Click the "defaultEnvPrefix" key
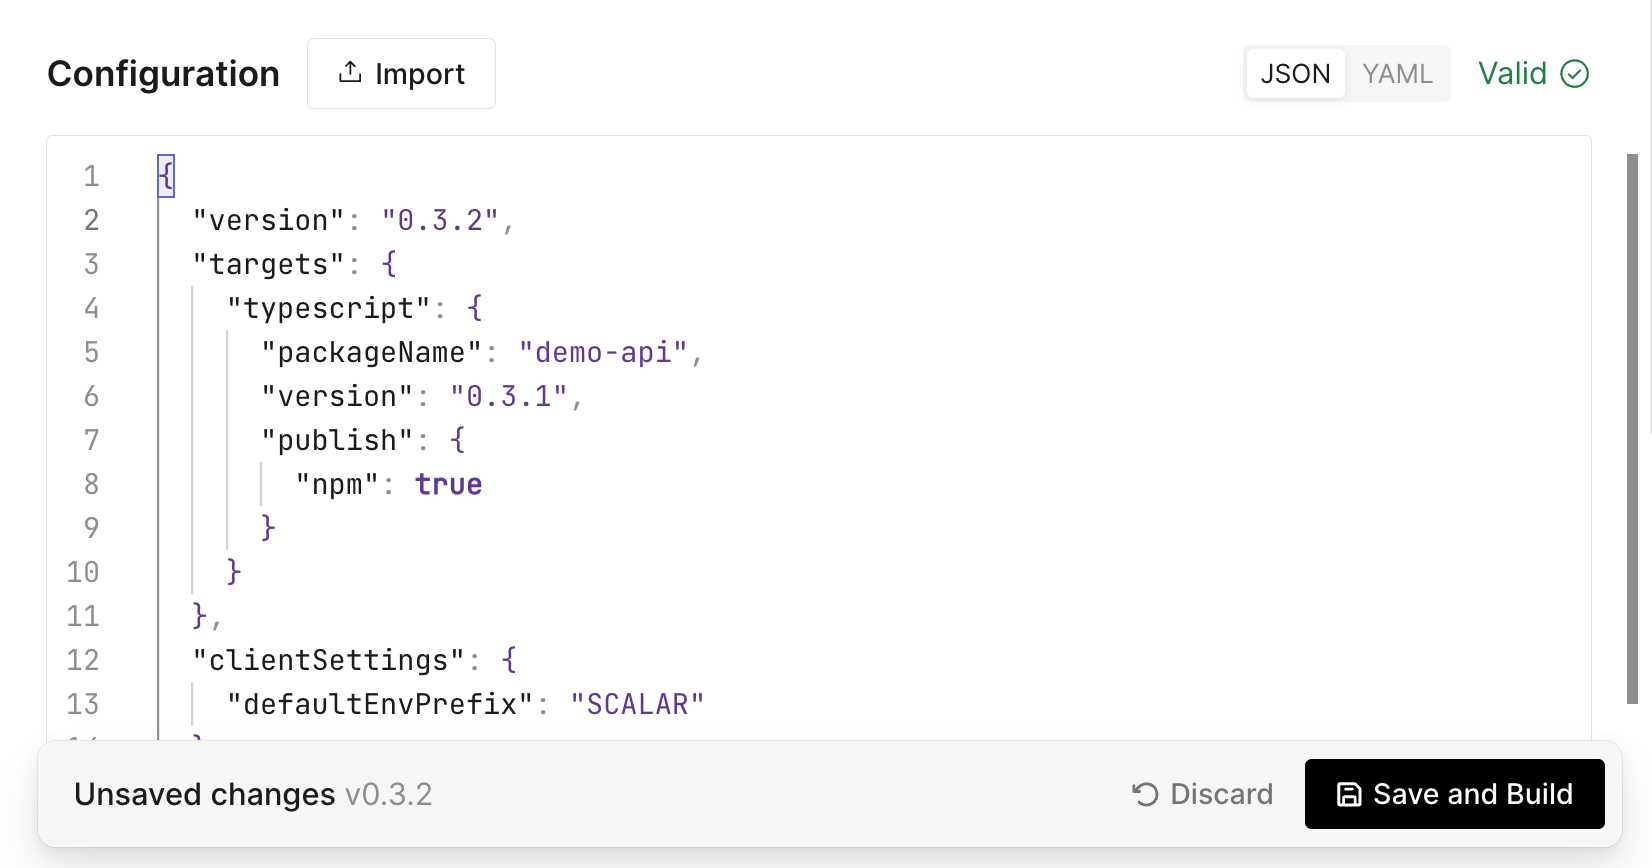 click(x=380, y=704)
